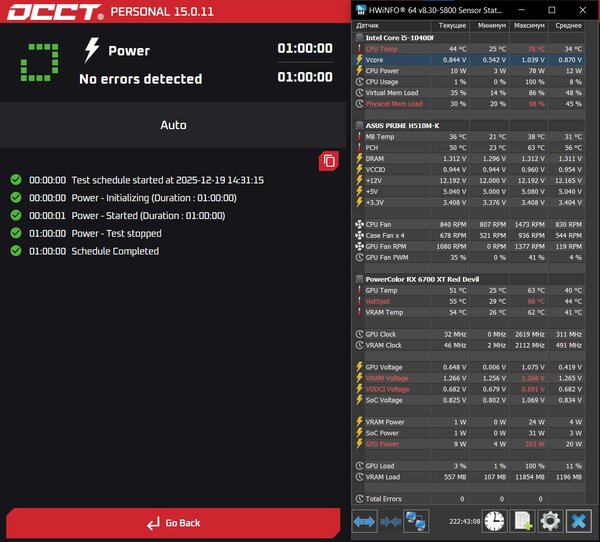Viewport: 600px width, 542px height.
Task: Click the Power lightning bolt icon in OCCT
Action: click(x=91, y=50)
